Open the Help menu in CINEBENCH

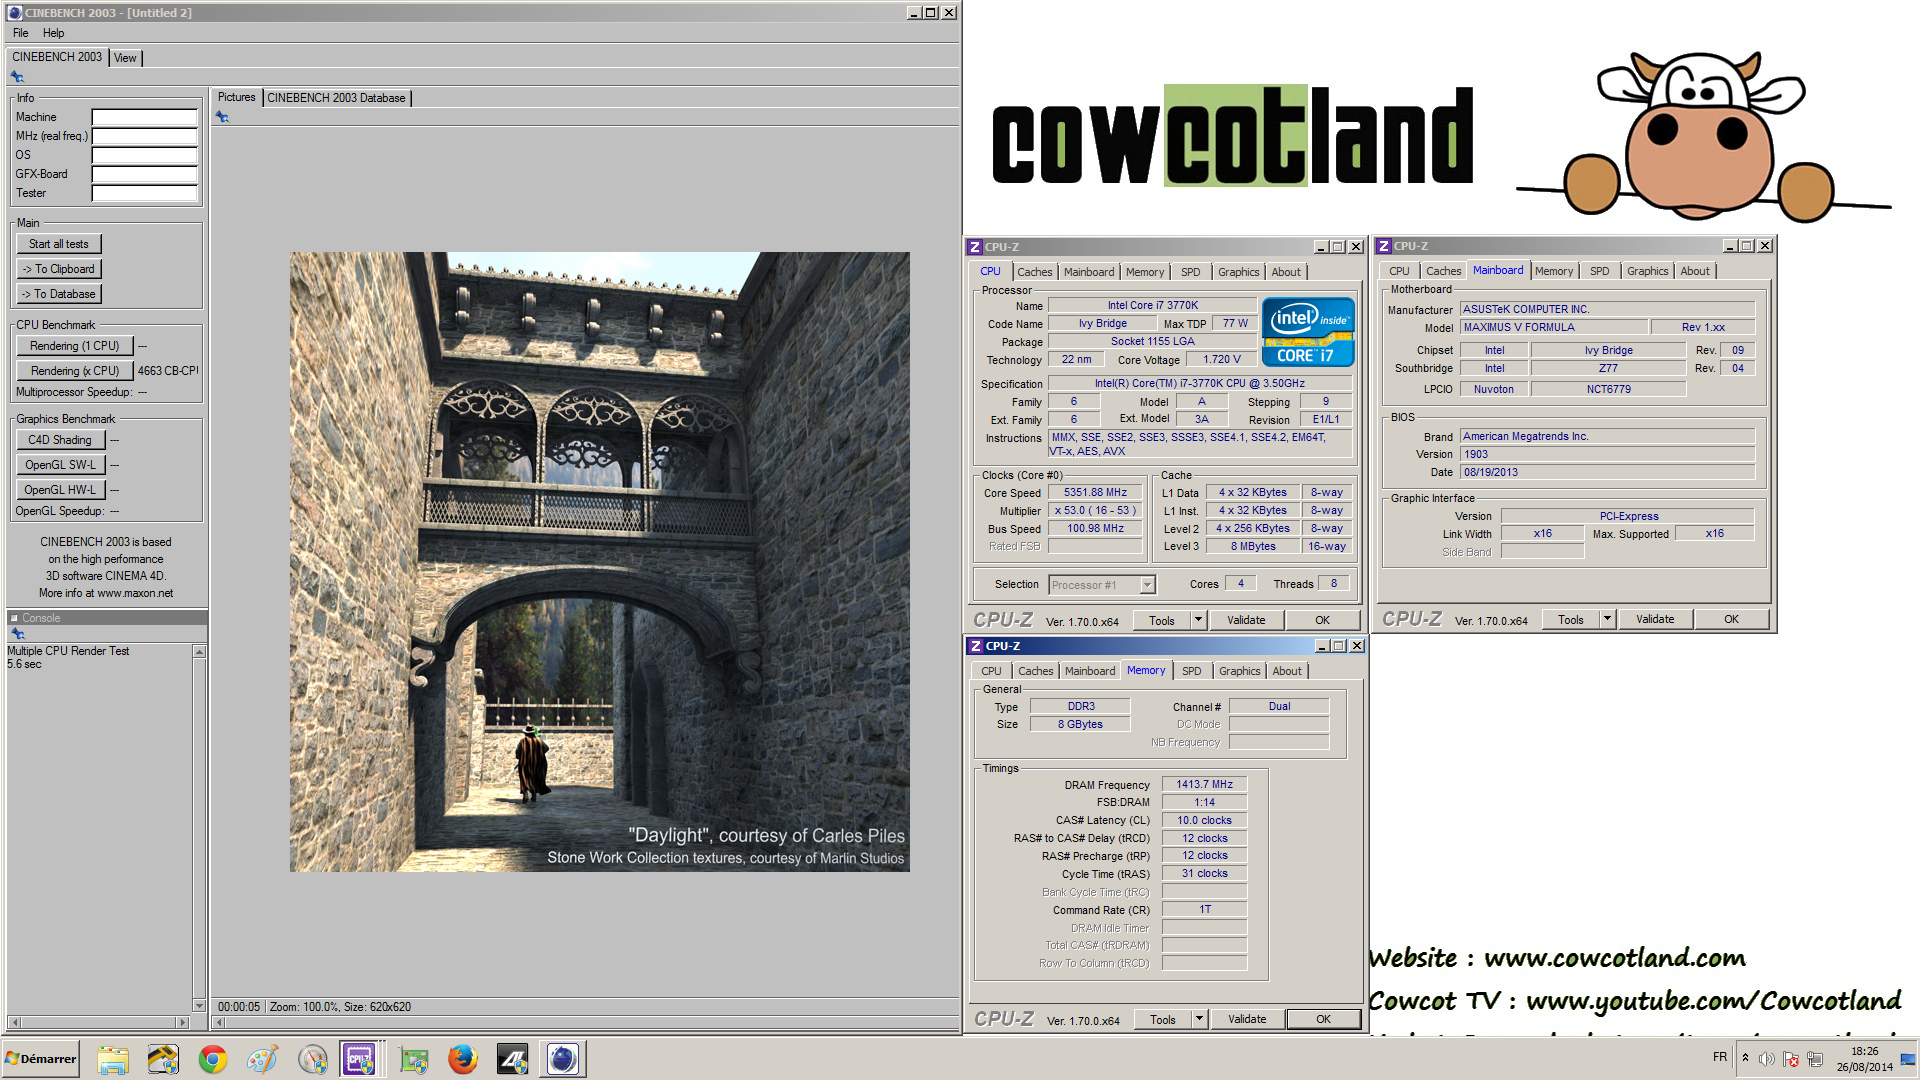click(x=53, y=33)
